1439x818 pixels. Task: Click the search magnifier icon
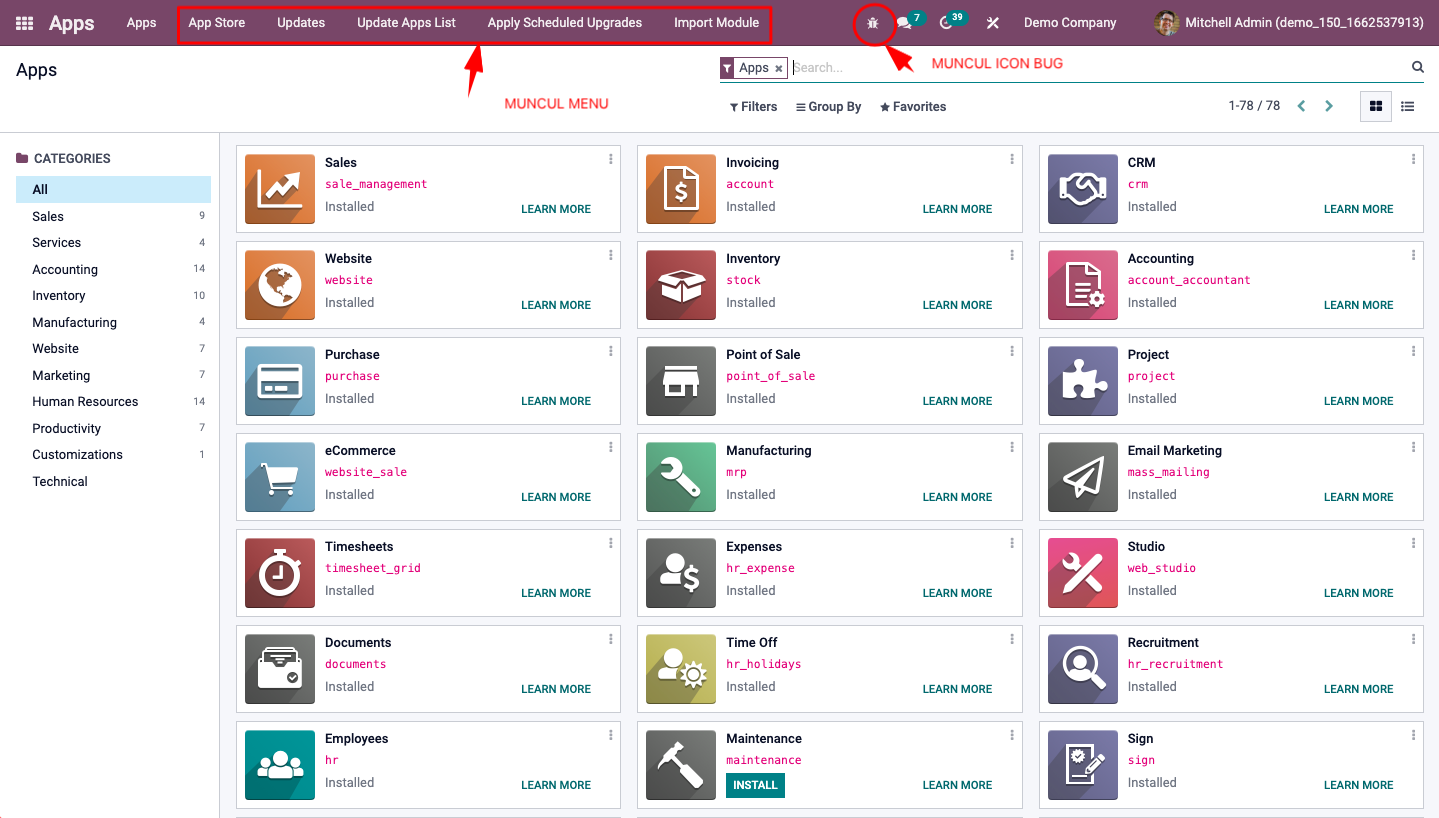click(x=1417, y=67)
